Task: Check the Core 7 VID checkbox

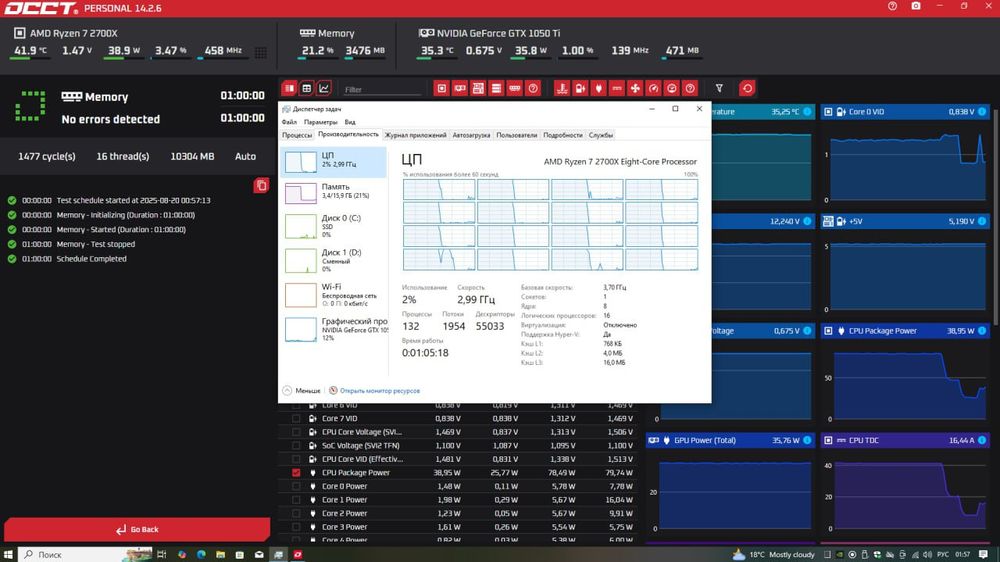Action: pos(296,418)
